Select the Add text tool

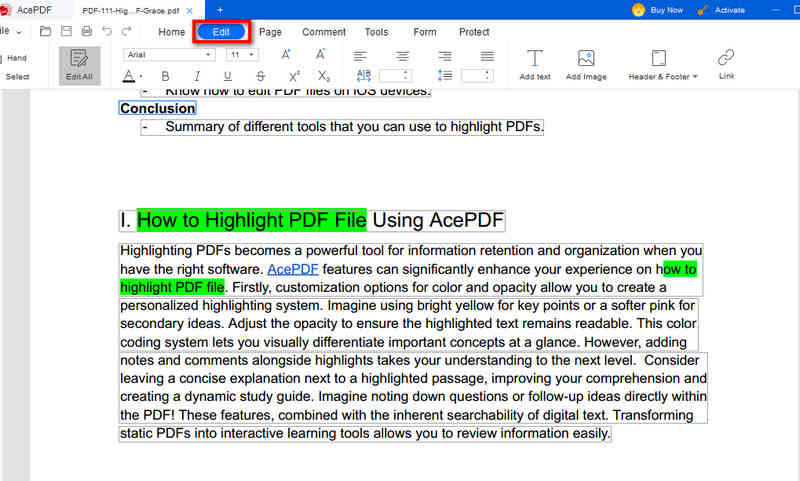pyautogui.click(x=535, y=64)
